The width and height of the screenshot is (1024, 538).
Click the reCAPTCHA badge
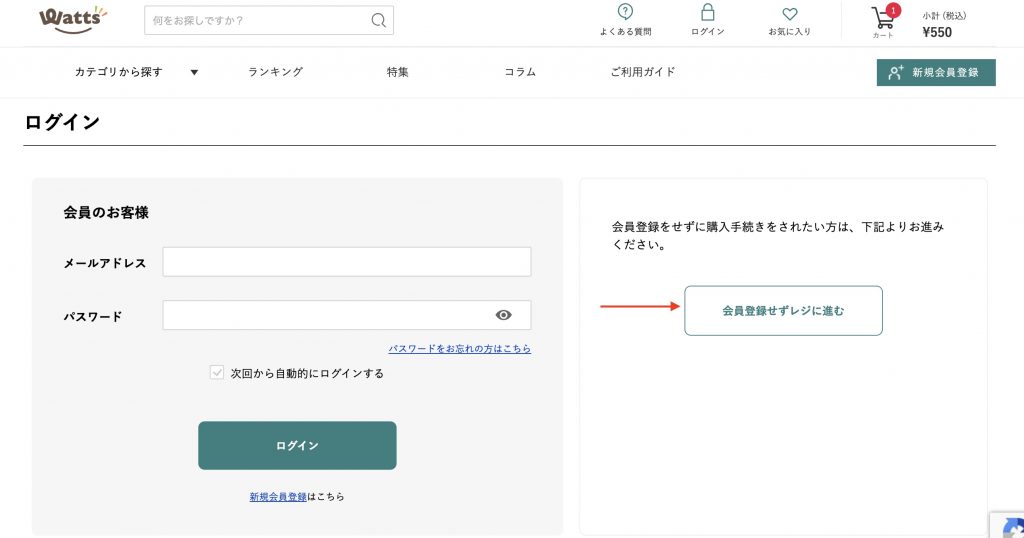(x=1007, y=525)
